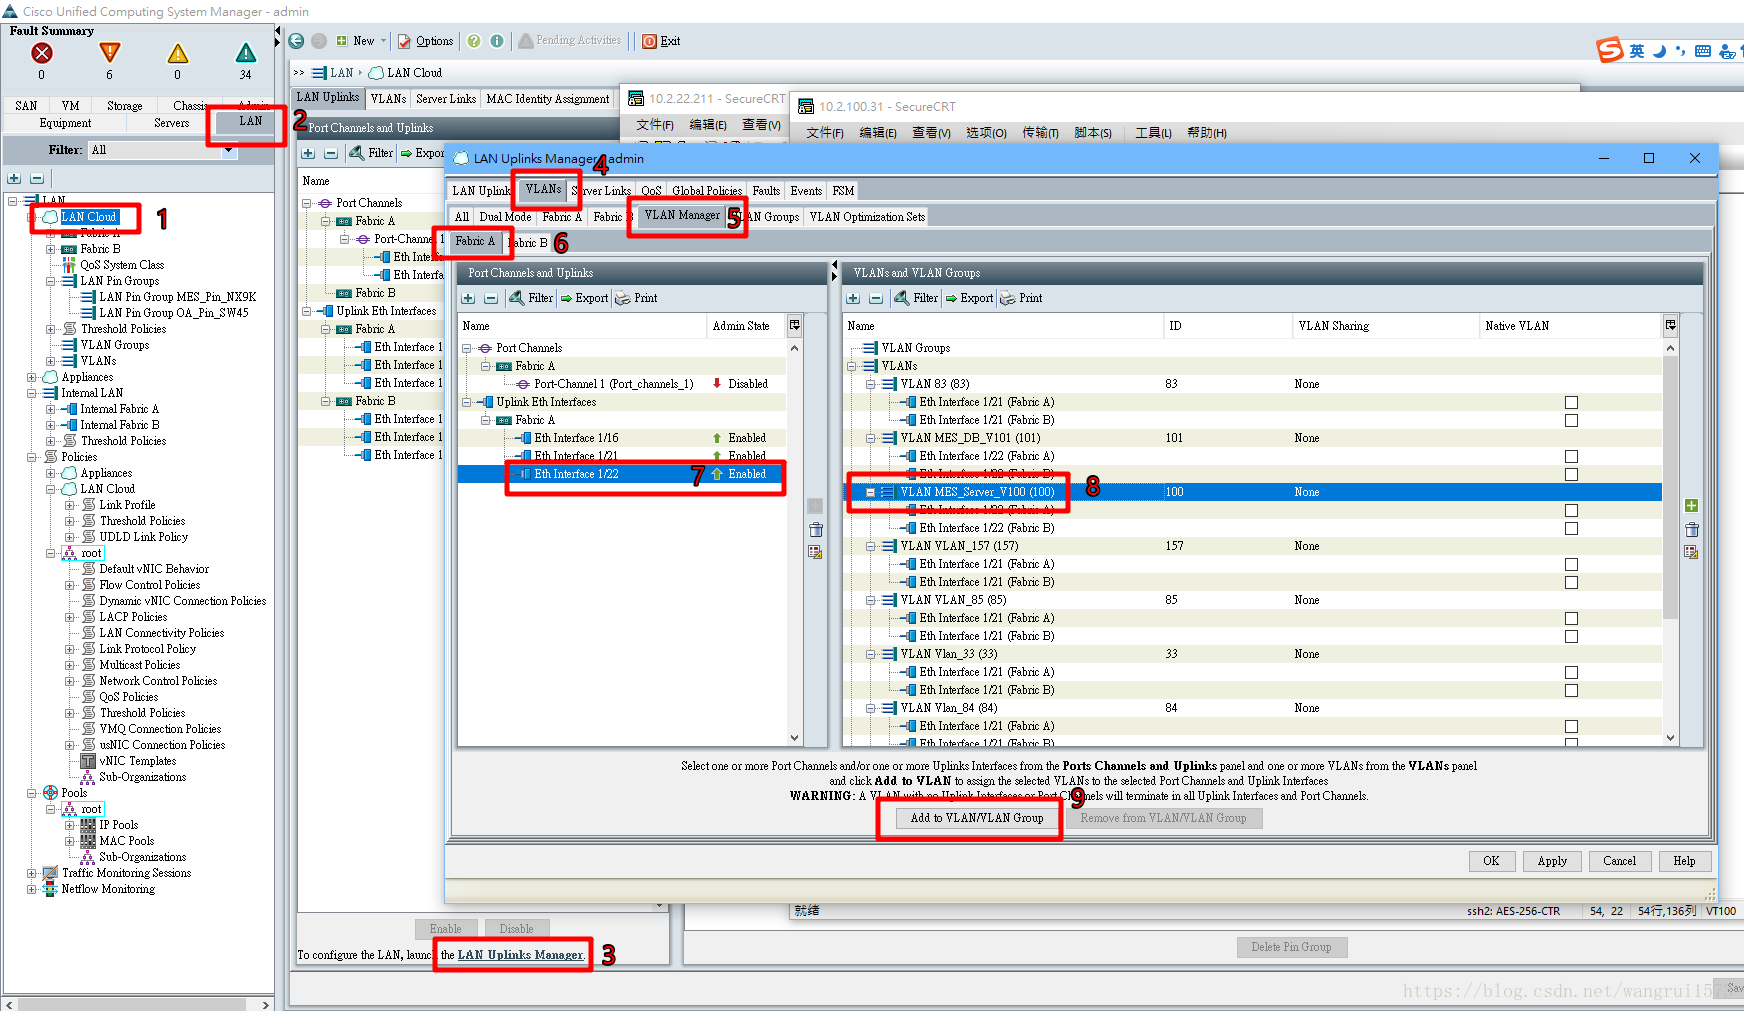Collapse the VLAN 83 (83) node
This screenshot has height=1011, width=1744.
coord(871,384)
